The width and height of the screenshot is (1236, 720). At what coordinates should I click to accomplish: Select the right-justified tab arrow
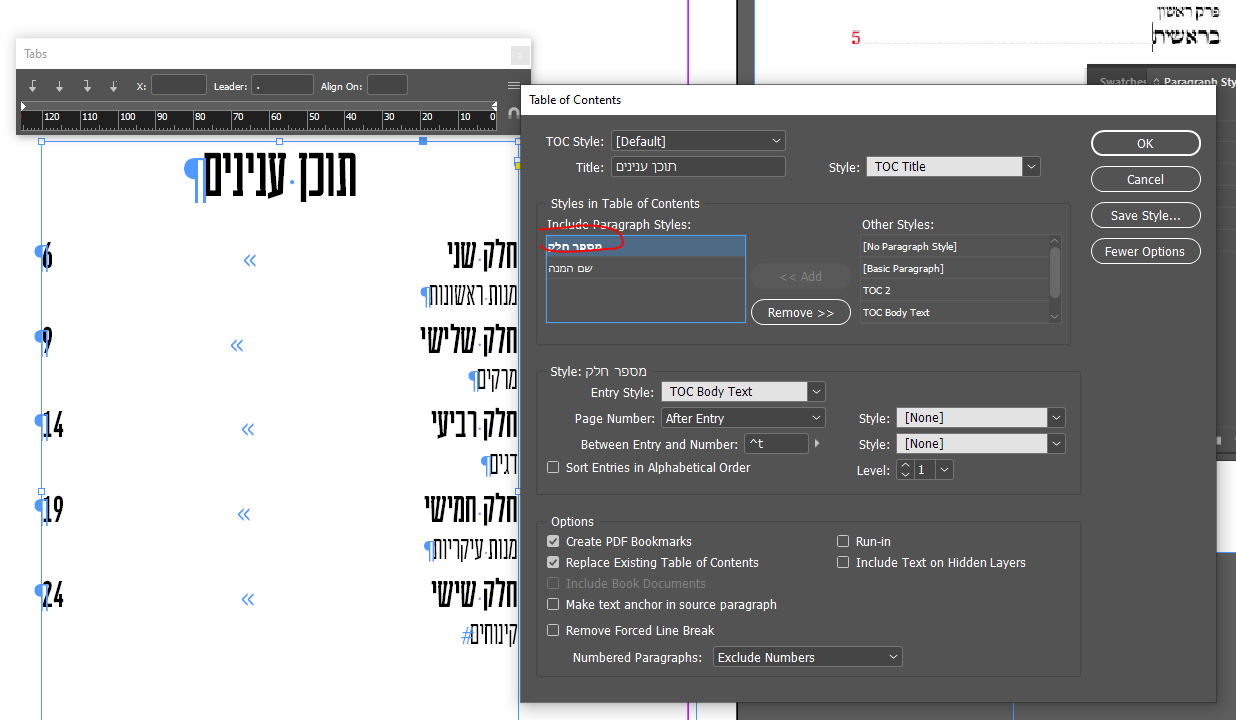(x=87, y=86)
